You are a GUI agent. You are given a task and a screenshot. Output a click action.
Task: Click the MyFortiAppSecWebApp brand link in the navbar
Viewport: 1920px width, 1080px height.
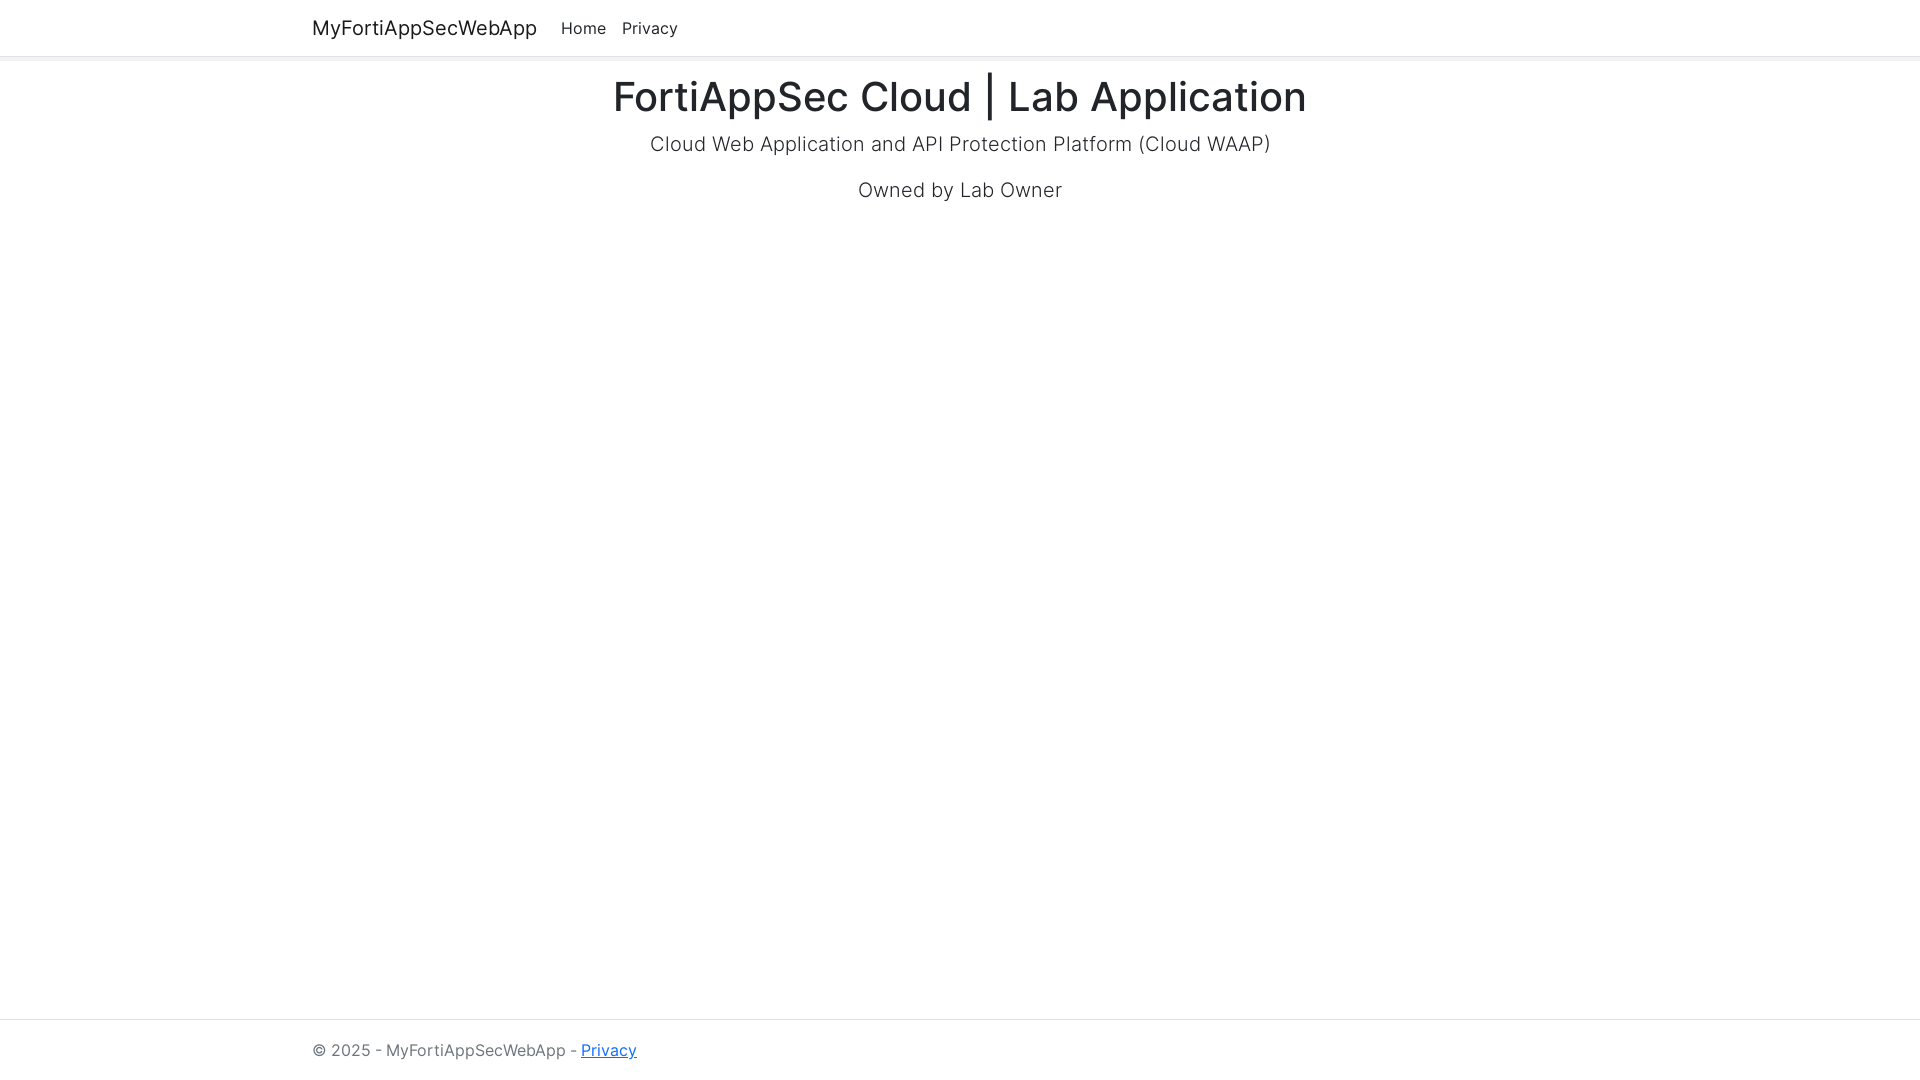[424, 28]
